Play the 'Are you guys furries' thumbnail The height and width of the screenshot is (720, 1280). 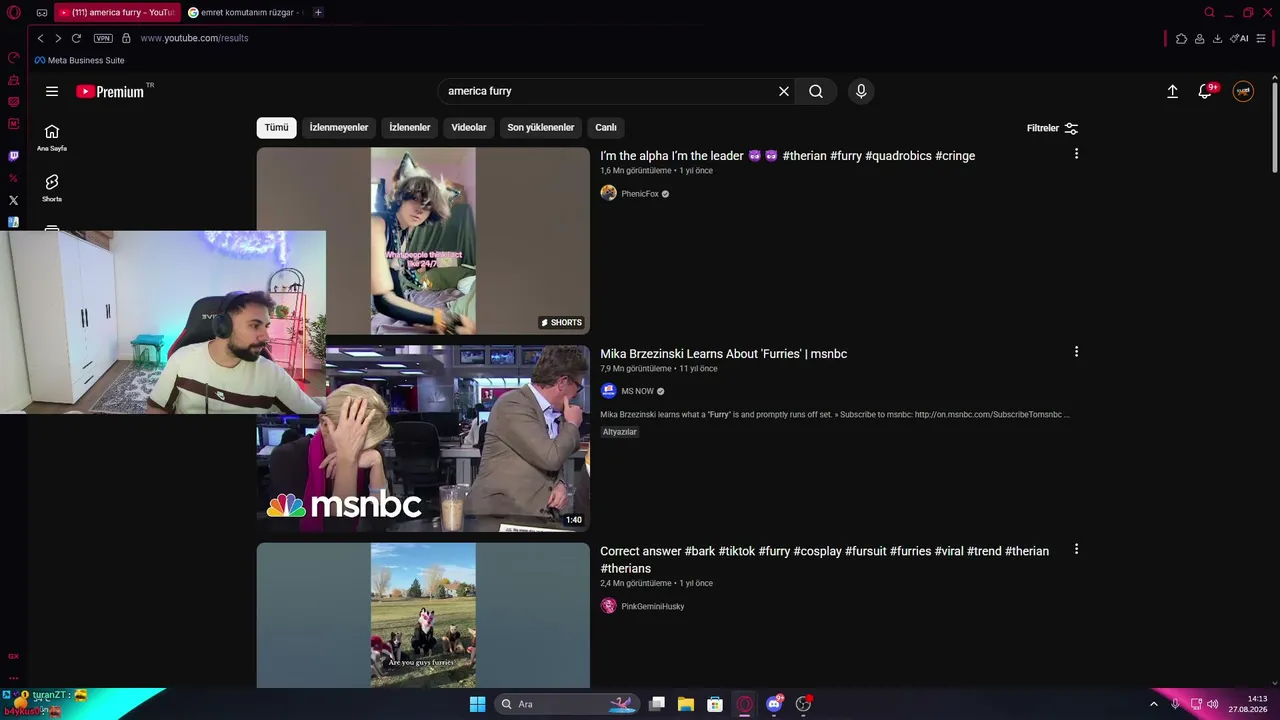pyautogui.click(x=423, y=615)
